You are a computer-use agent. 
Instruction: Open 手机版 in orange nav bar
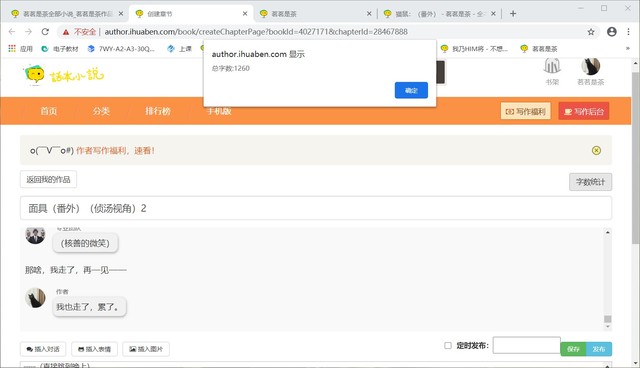coord(219,111)
